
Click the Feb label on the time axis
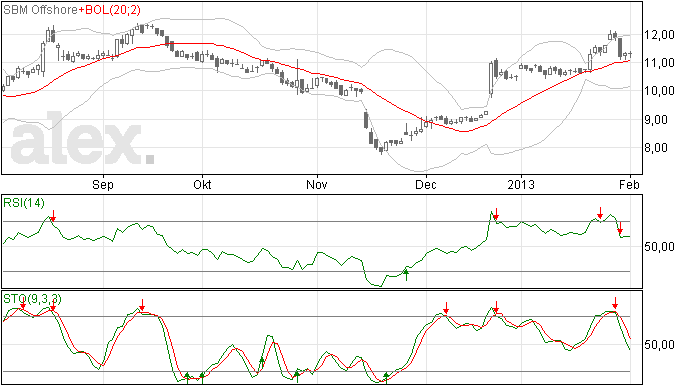(629, 184)
